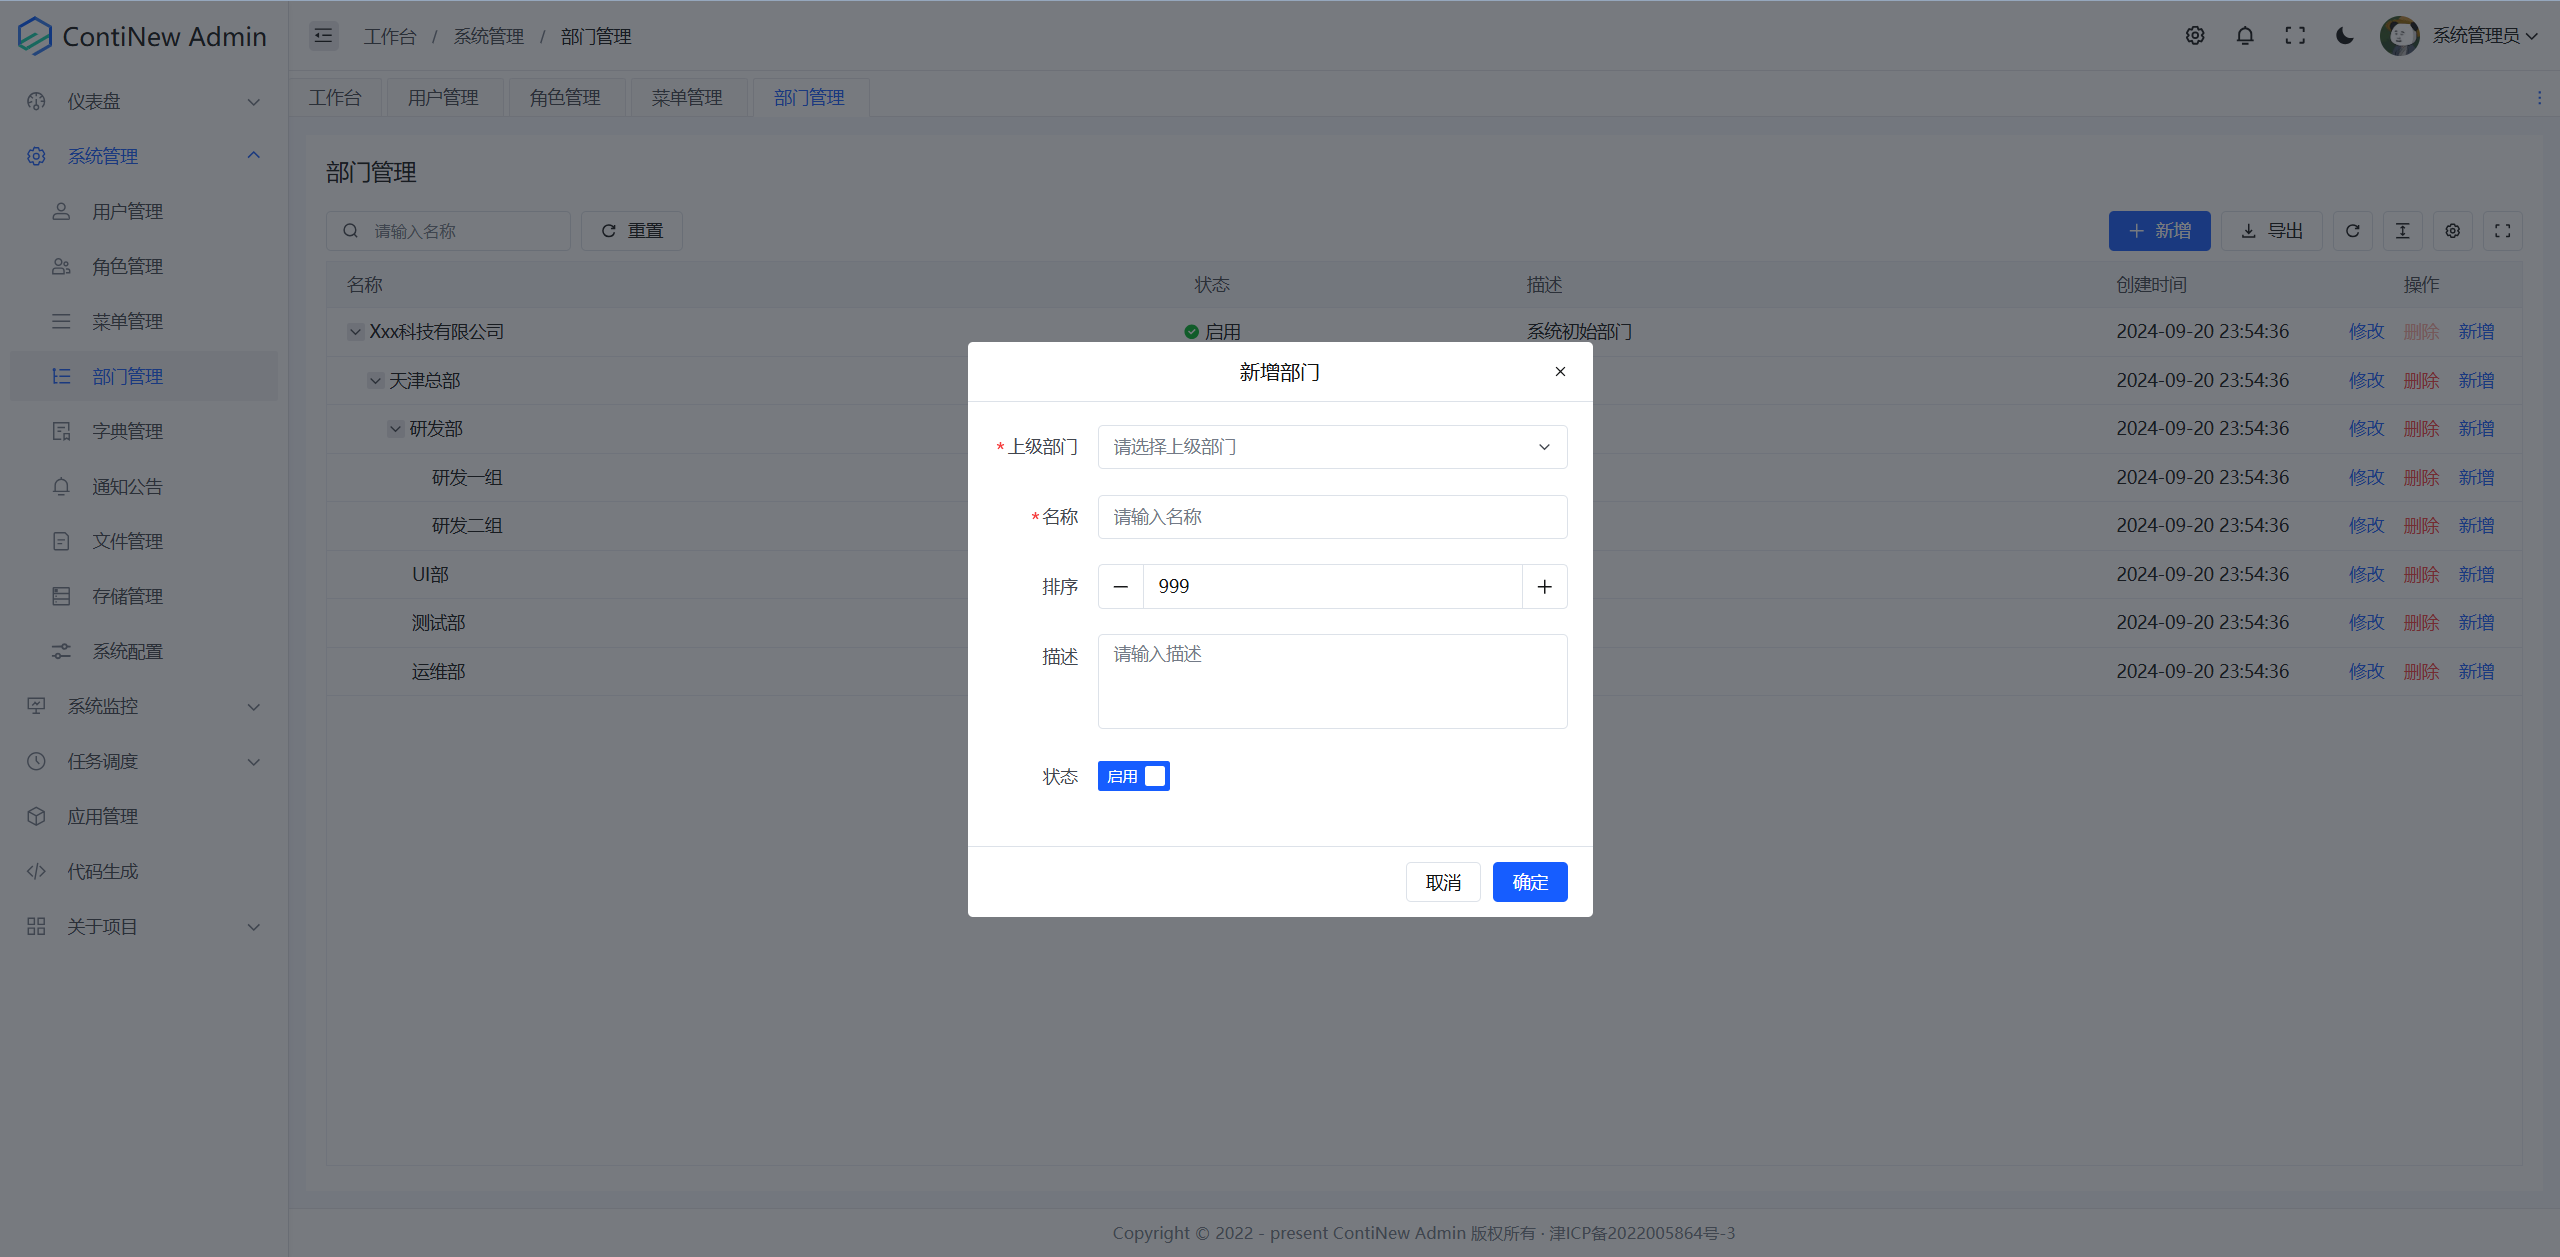Collapse sidebar with menu fold icon
Viewport: 2560px width, 1257px height.
tap(323, 36)
